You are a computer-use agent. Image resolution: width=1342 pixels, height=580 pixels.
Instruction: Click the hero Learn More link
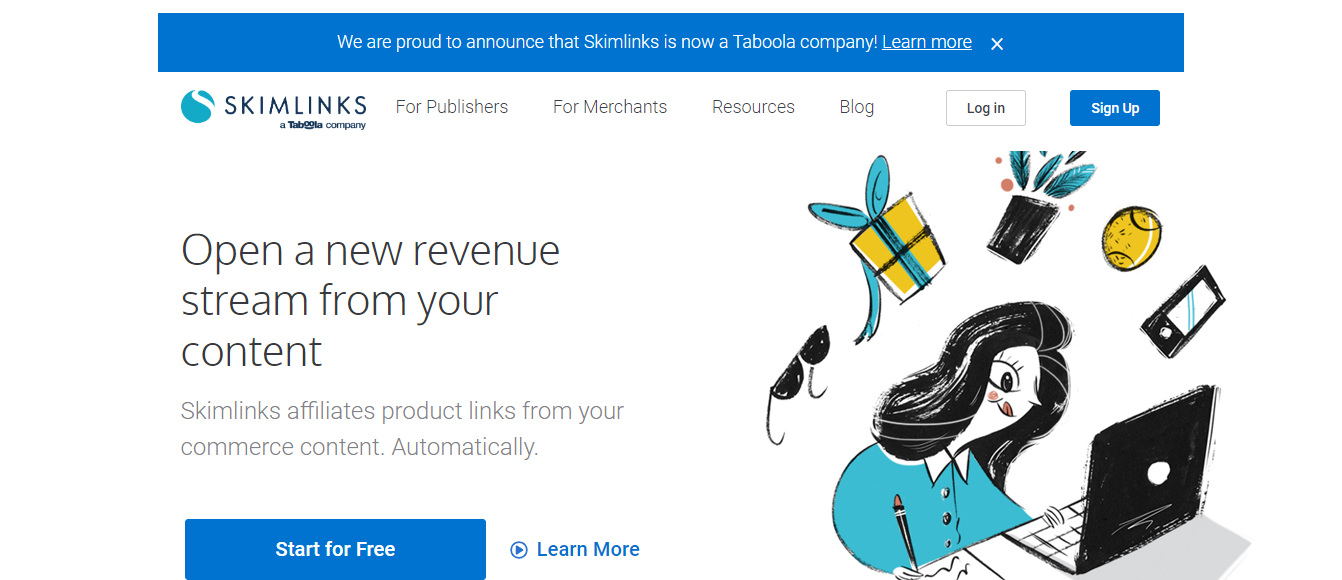pyautogui.click(x=588, y=549)
